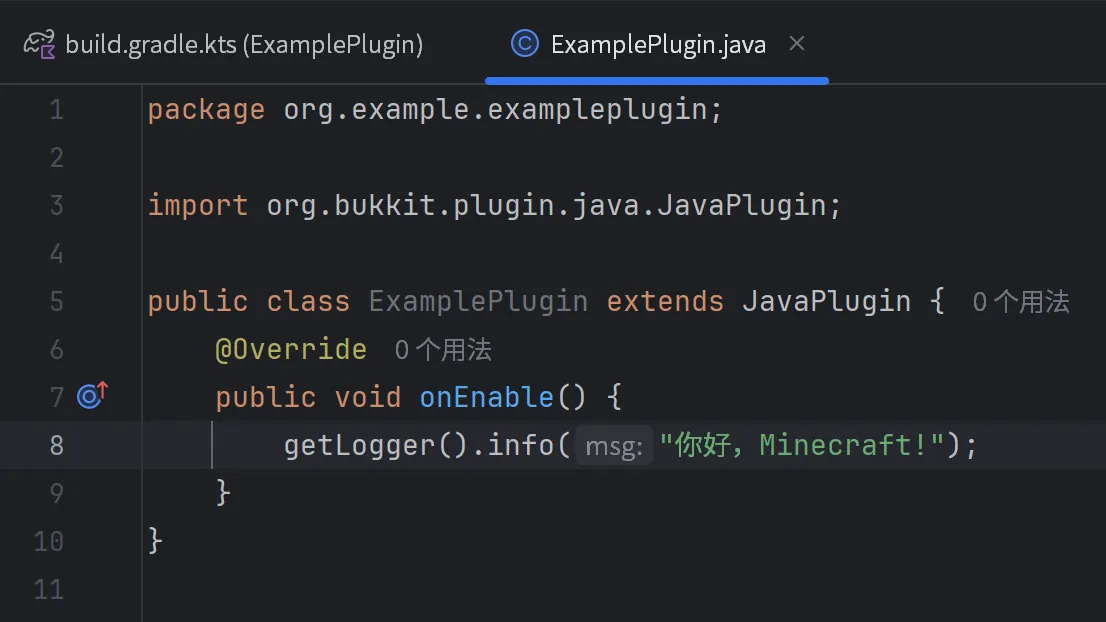Place cursor on the onEnable method name
This screenshot has height=622, width=1106.
tap(486, 398)
